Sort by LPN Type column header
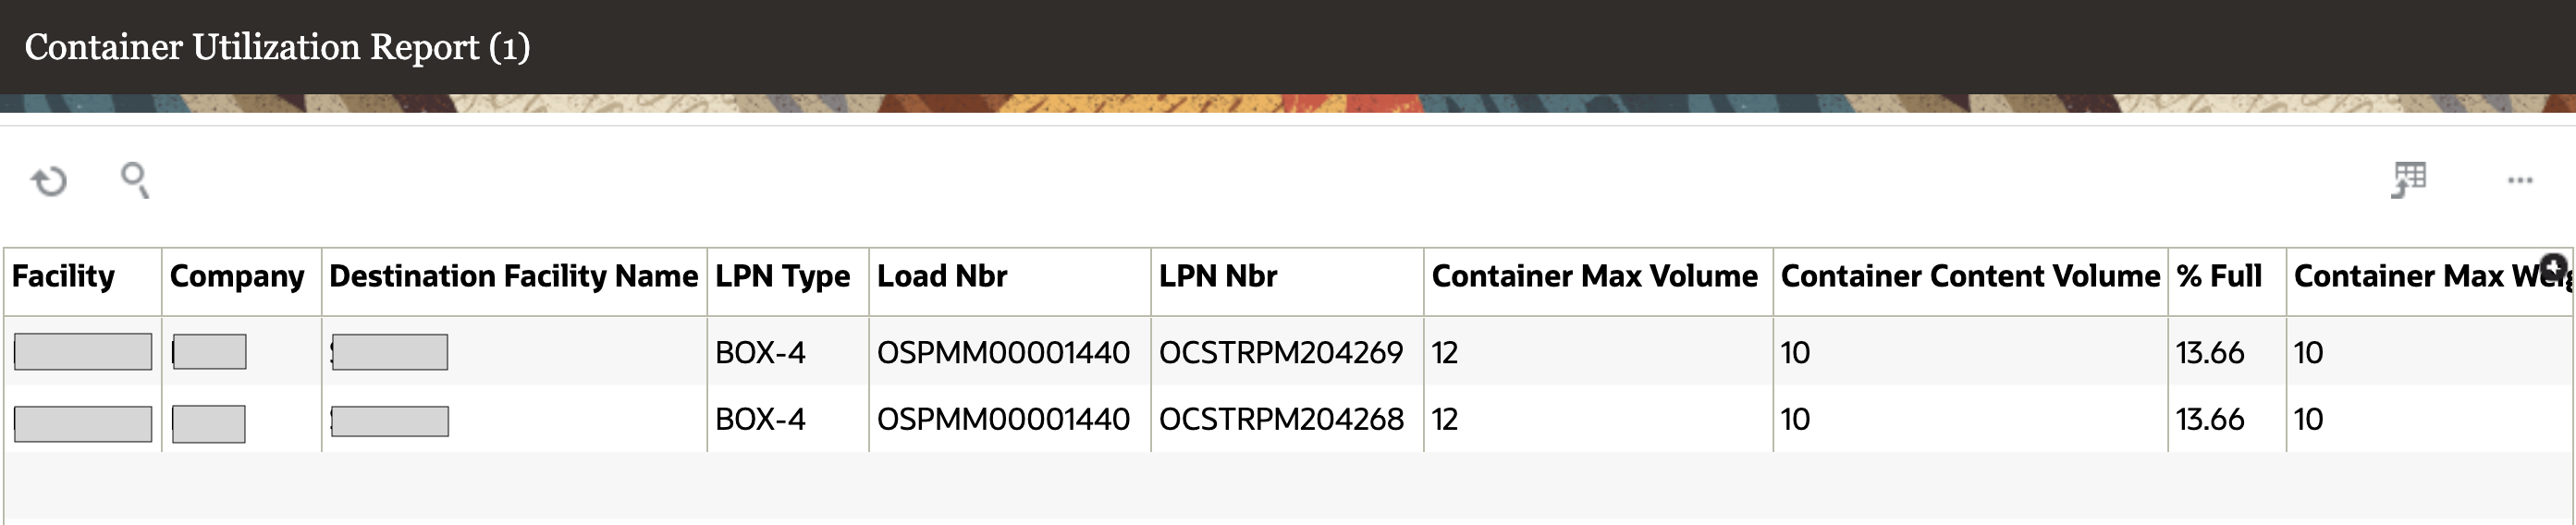Image resolution: width=2576 pixels, height=525 pixels. [782, 276]
